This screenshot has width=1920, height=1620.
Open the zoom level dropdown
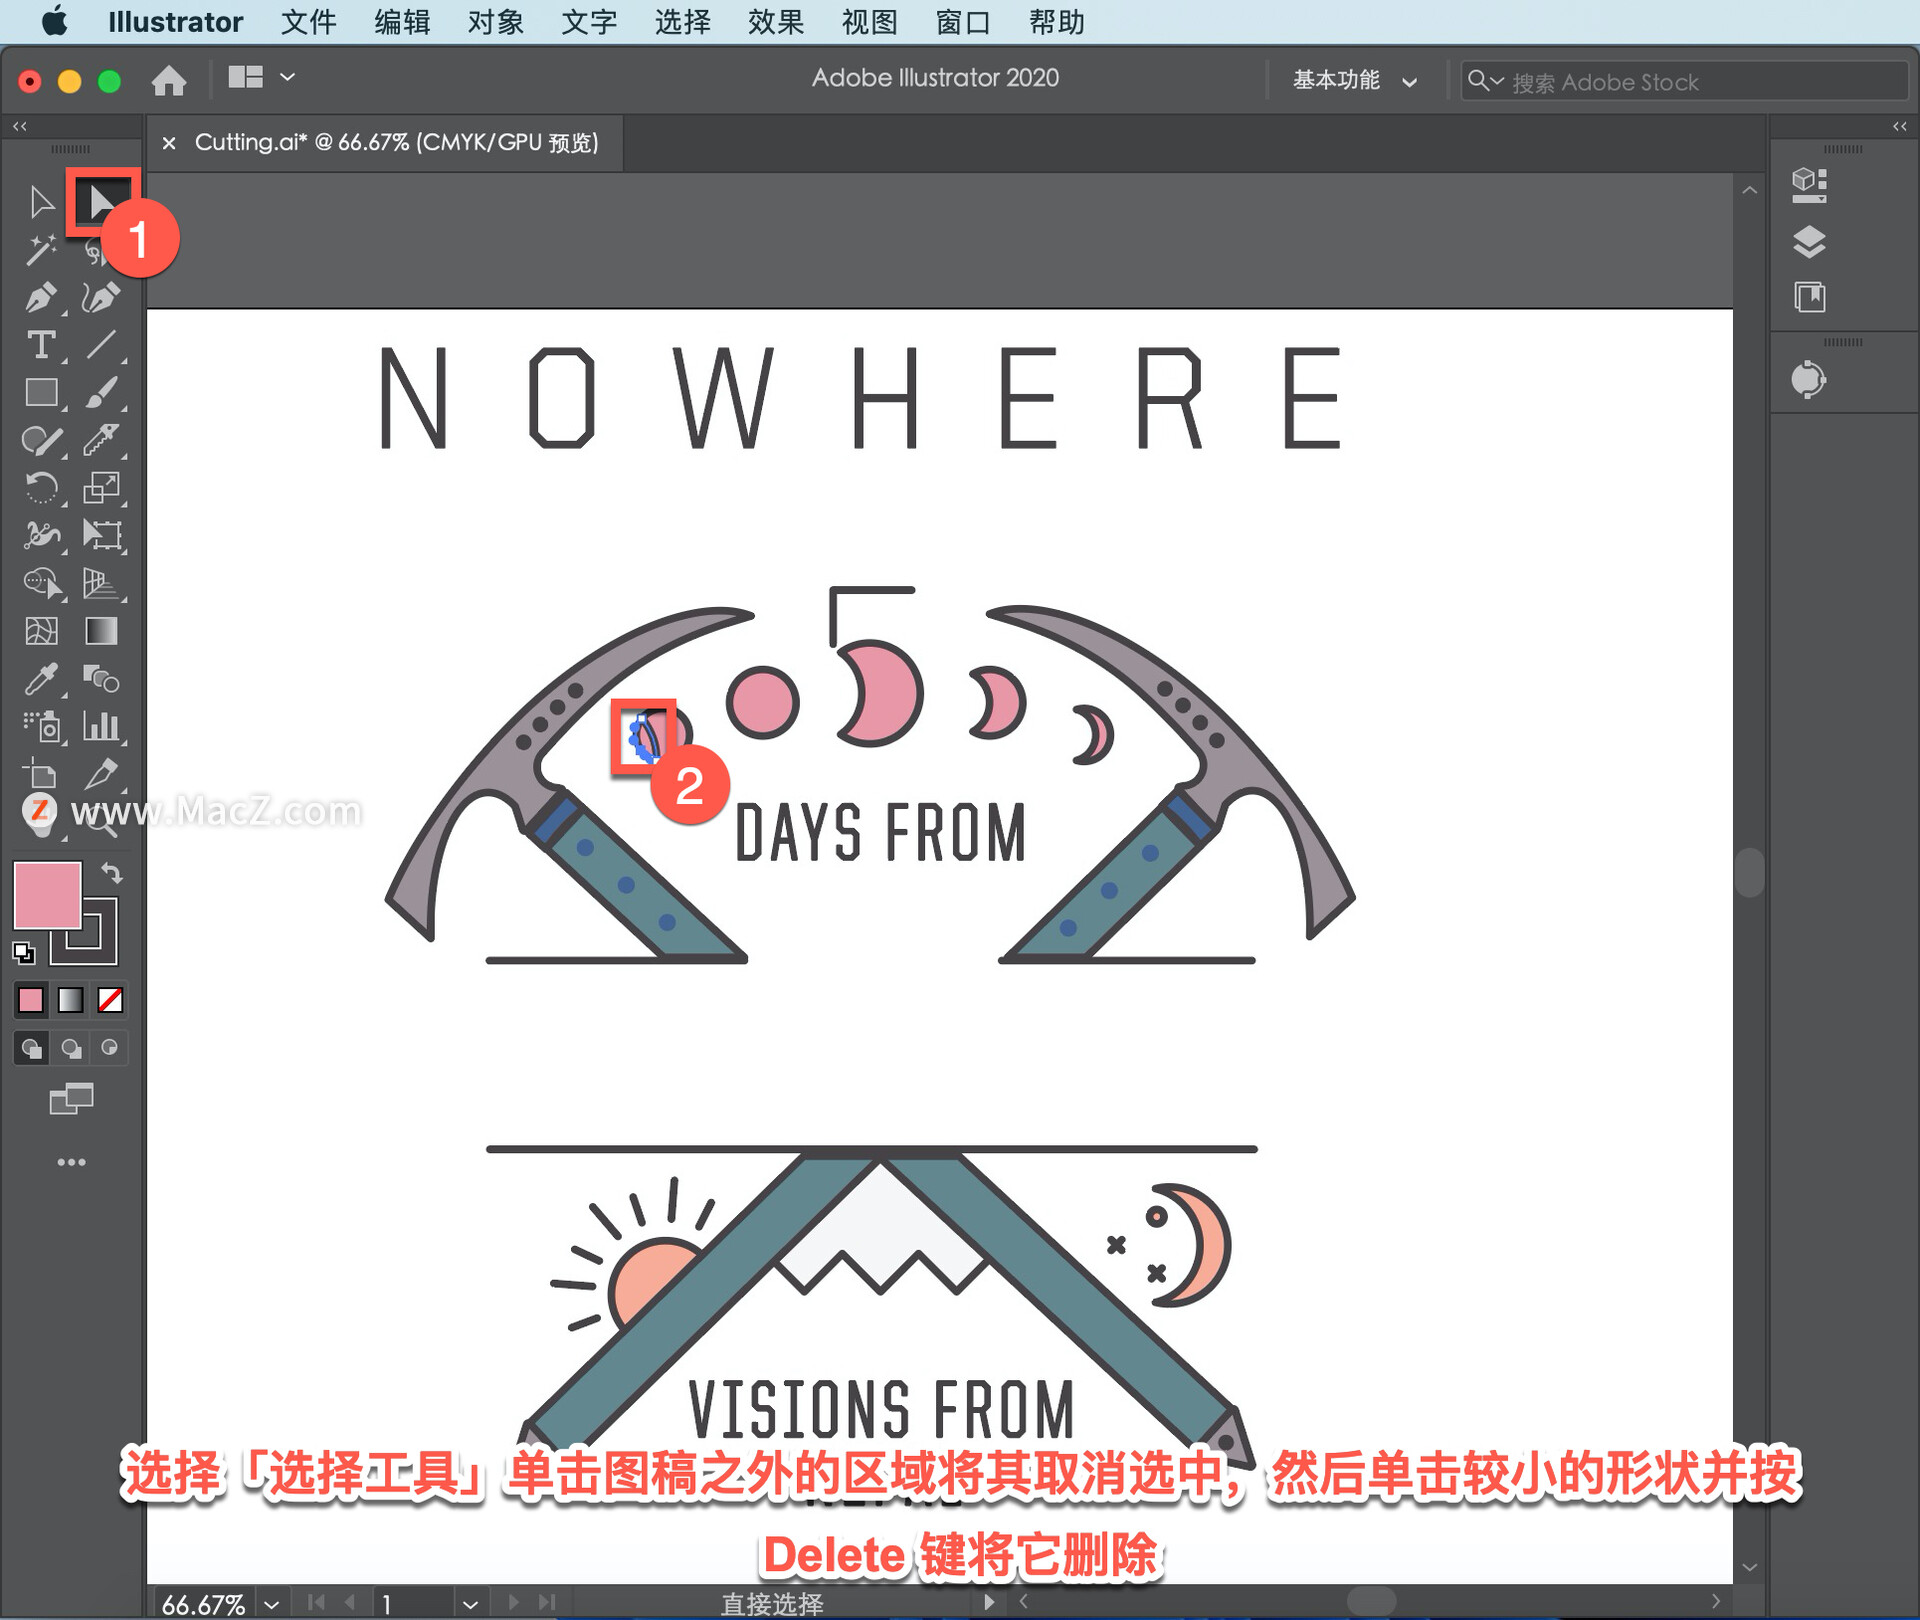(x=272, y=1604)
